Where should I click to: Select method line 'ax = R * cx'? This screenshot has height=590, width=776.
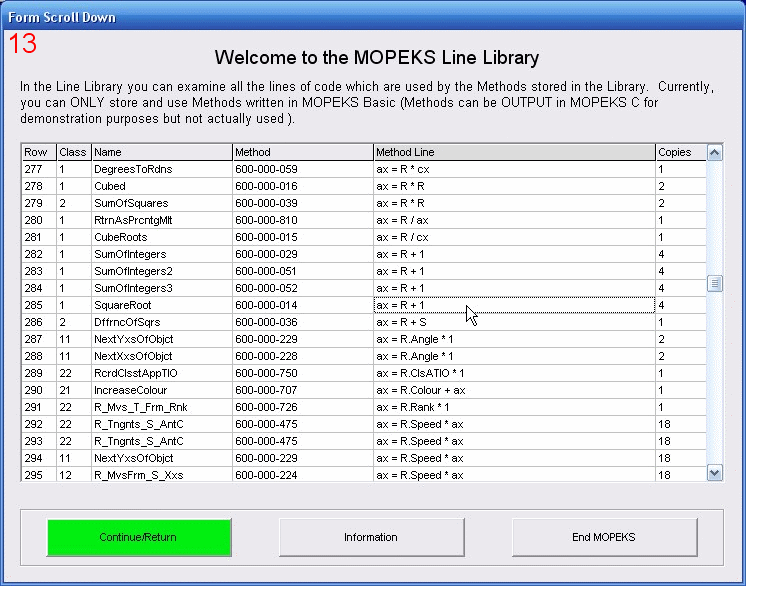point(514,169)
